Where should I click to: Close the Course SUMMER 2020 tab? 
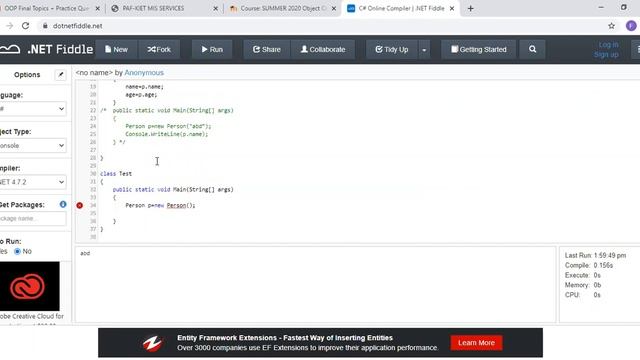click(334, 8)
